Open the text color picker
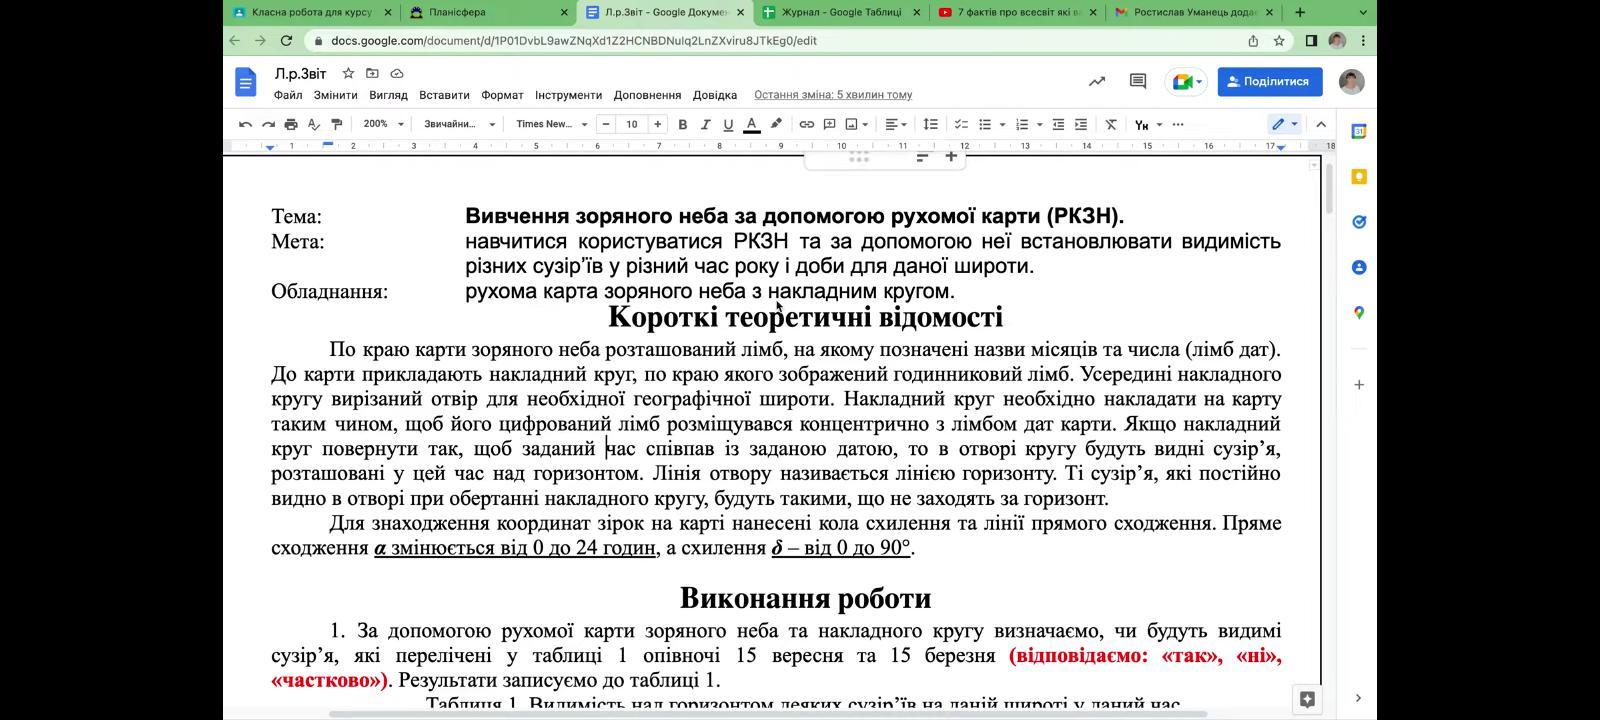 click(751, 124)
